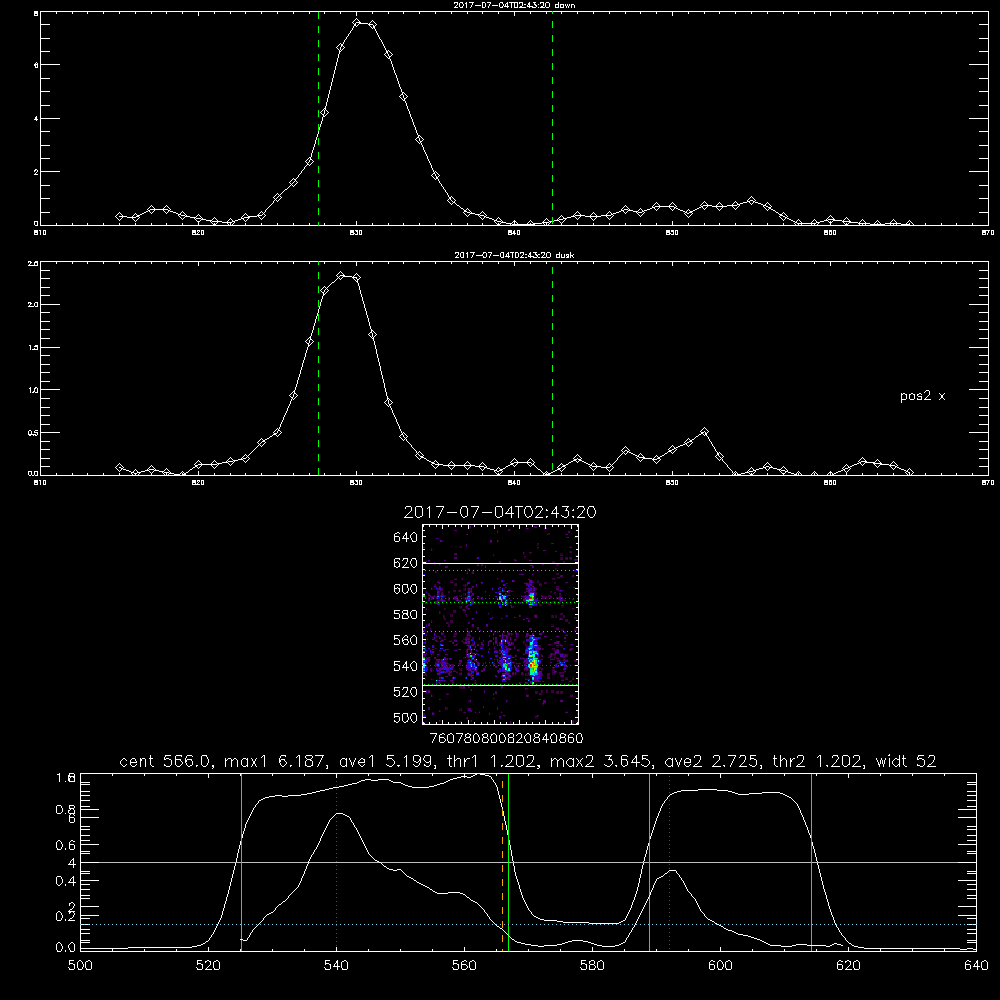Click the orange dashed center line in bottom plot
Screen dimensions: 1000x1000
click(x=503, y=862)
